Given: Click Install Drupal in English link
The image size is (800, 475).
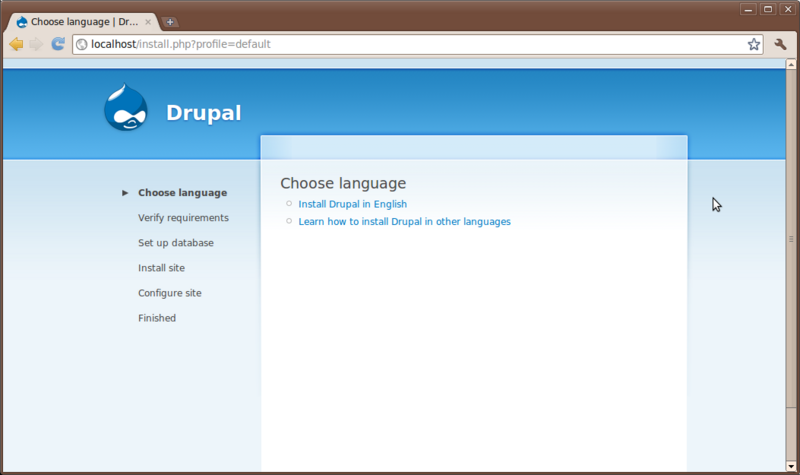Looking at the screenshot, I should click(353, 204).
